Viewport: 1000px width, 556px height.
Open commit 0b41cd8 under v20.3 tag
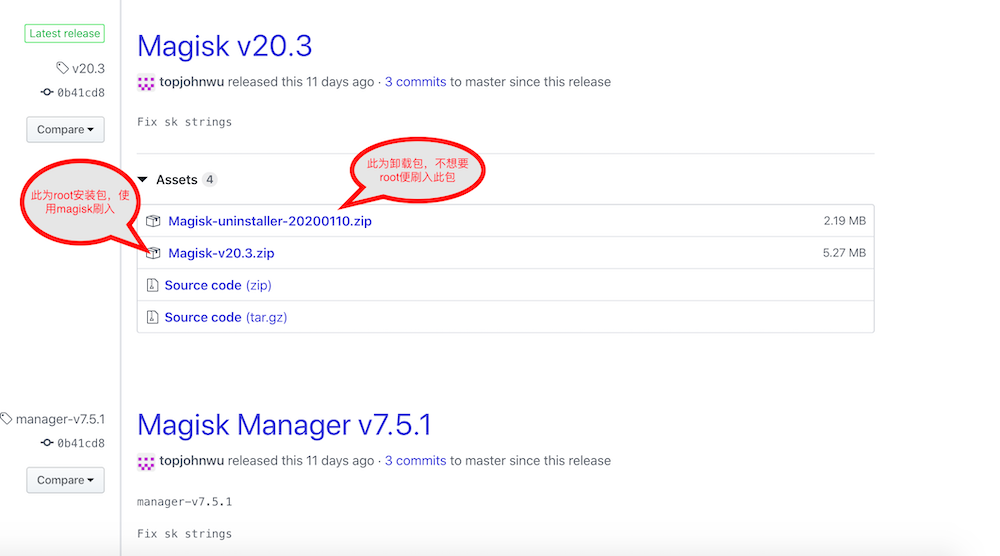point(81,92)
